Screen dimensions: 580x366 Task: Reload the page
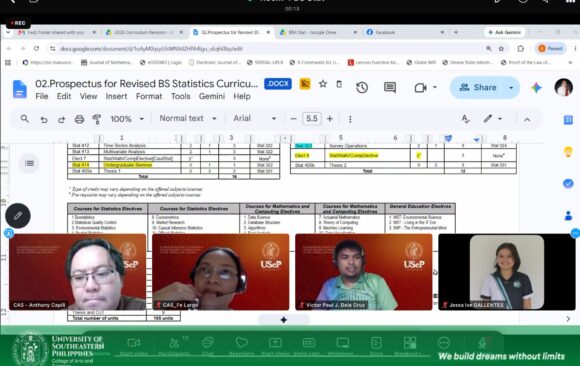[36, 48]
